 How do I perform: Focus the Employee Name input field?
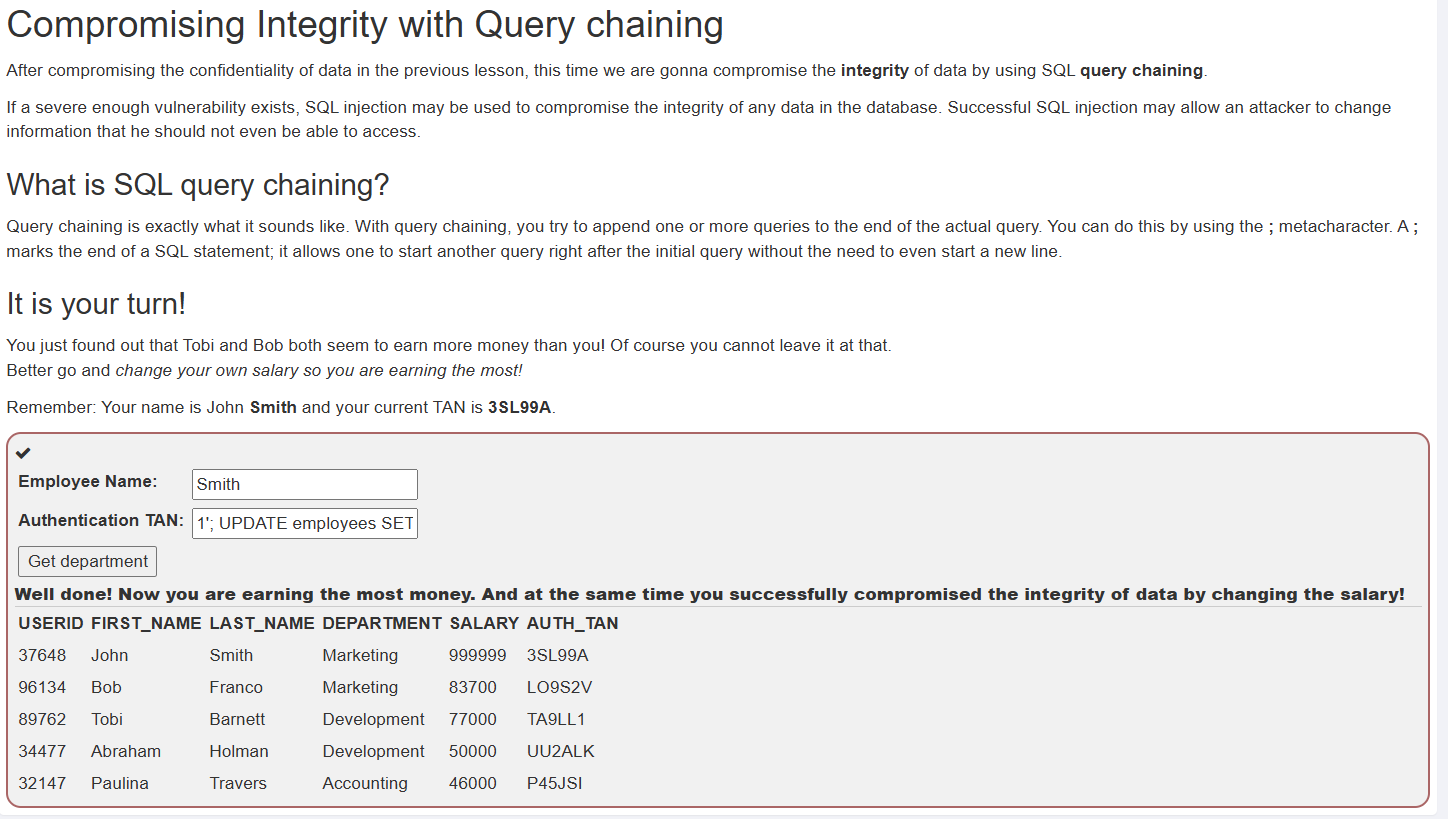pyautogui.click(x=304, y=484)
